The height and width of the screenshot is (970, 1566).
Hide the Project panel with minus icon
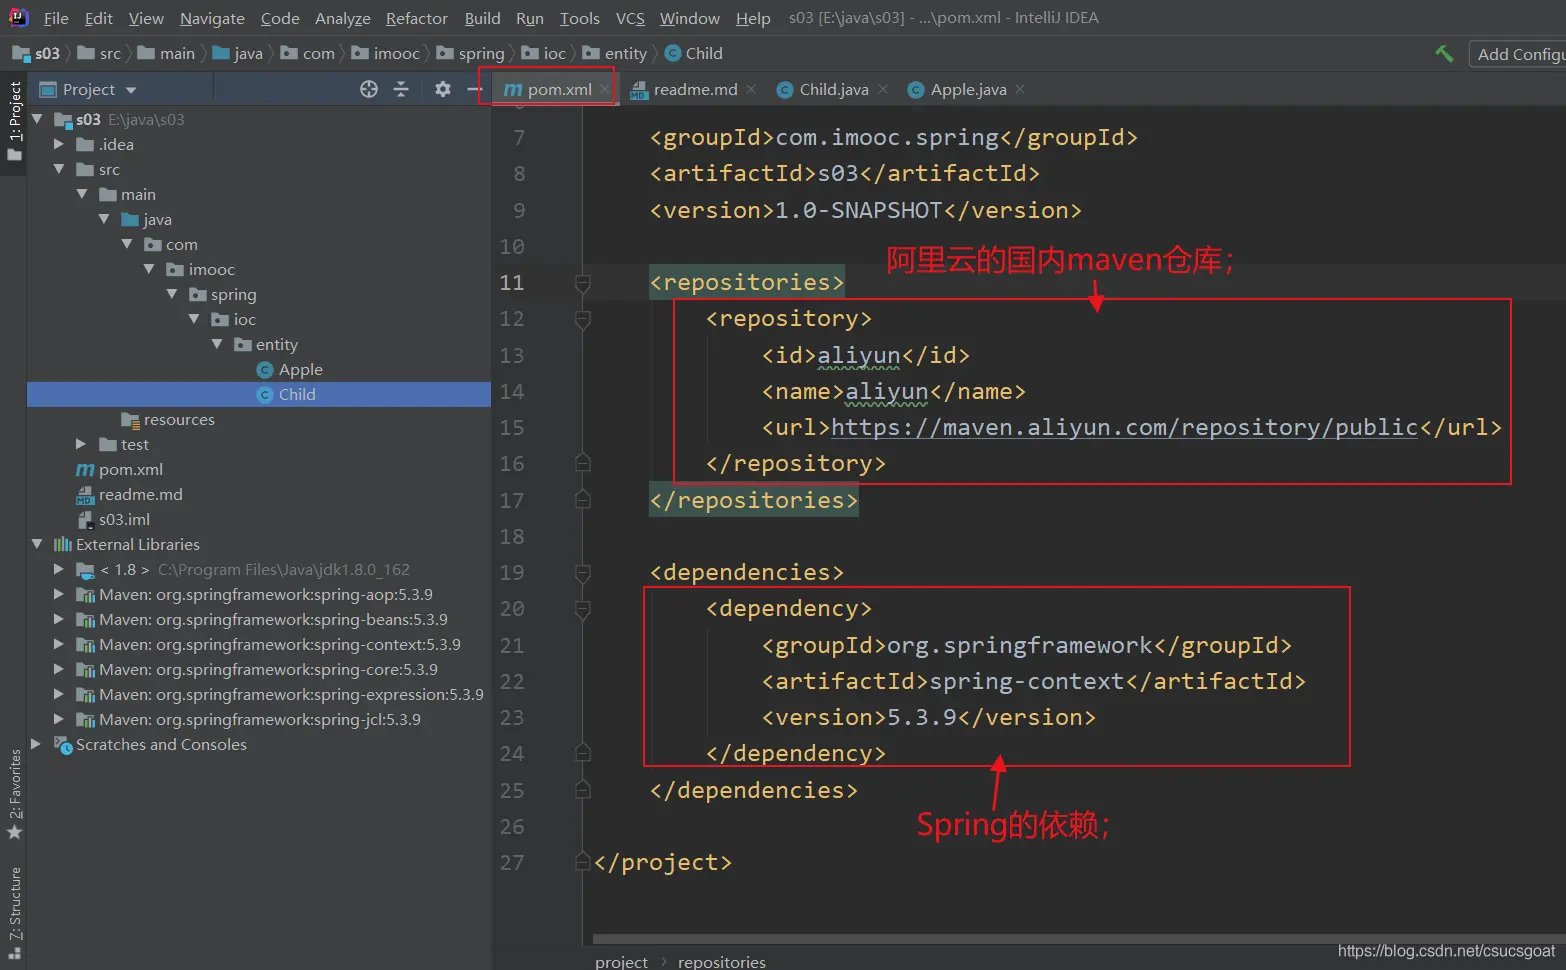click(x=474, y=89)
